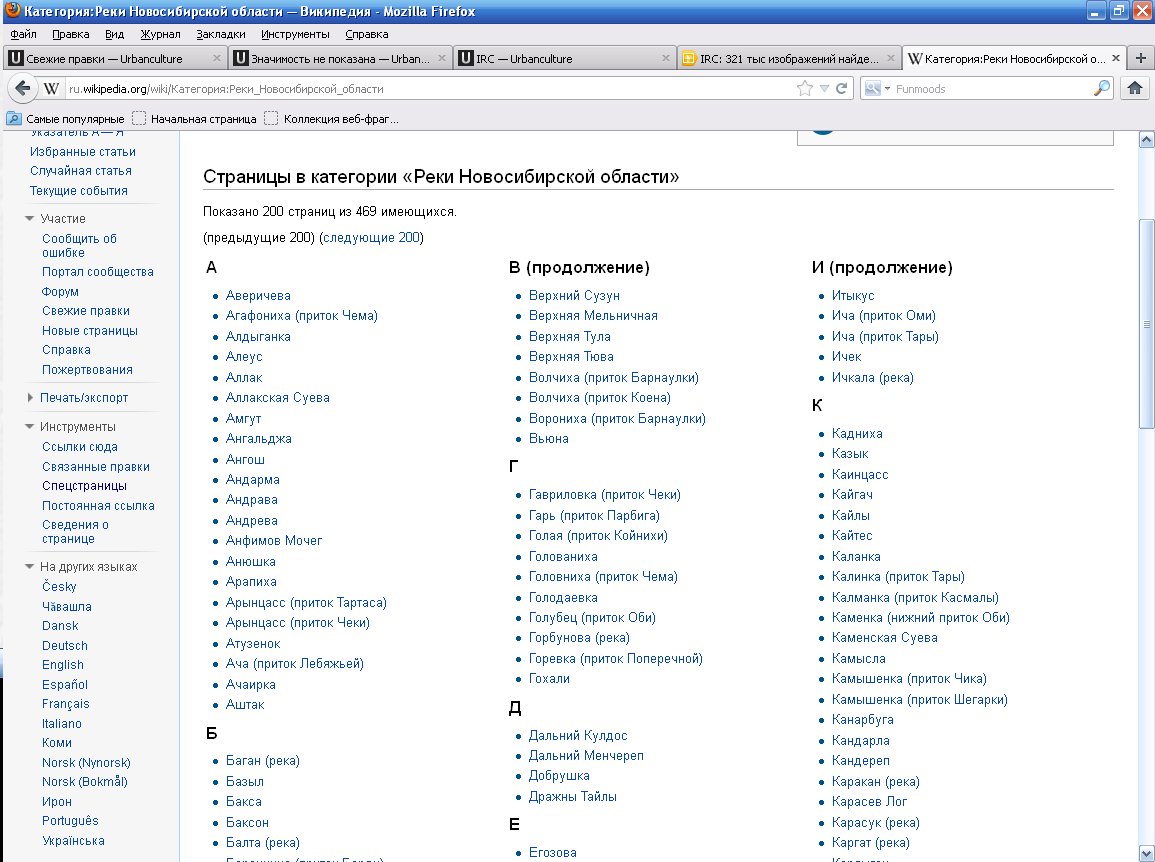Click the 'Самые популярные' bookmark icon
This screenshot has height=862, width=1155.
[14, 119]
